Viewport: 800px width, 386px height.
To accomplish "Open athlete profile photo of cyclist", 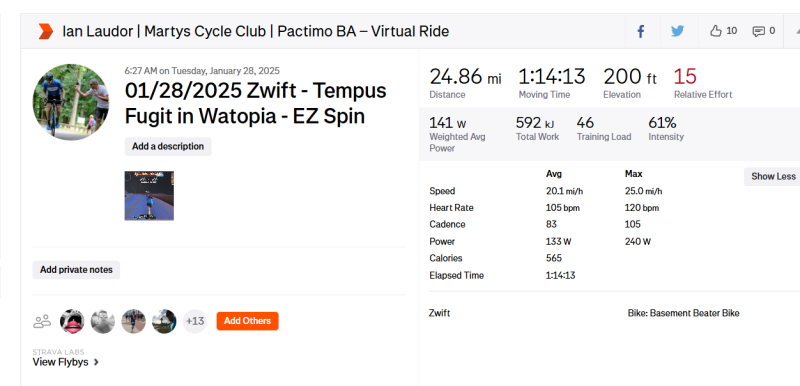I will (x=71, y=102).
